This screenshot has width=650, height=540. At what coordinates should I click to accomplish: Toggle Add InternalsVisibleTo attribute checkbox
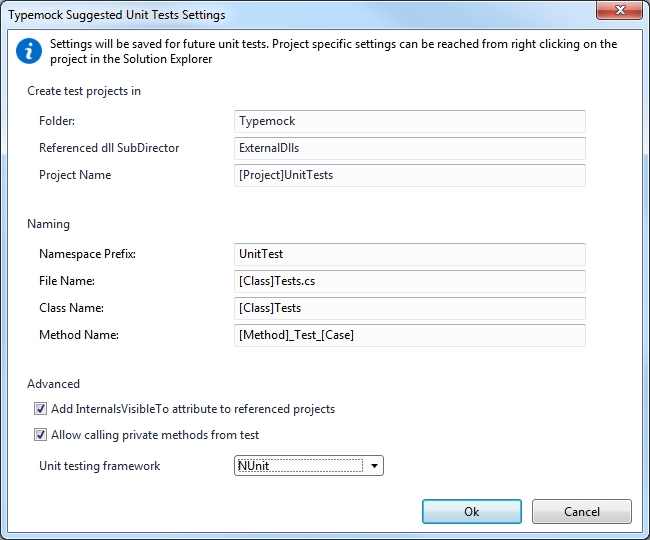click(41, 409)
